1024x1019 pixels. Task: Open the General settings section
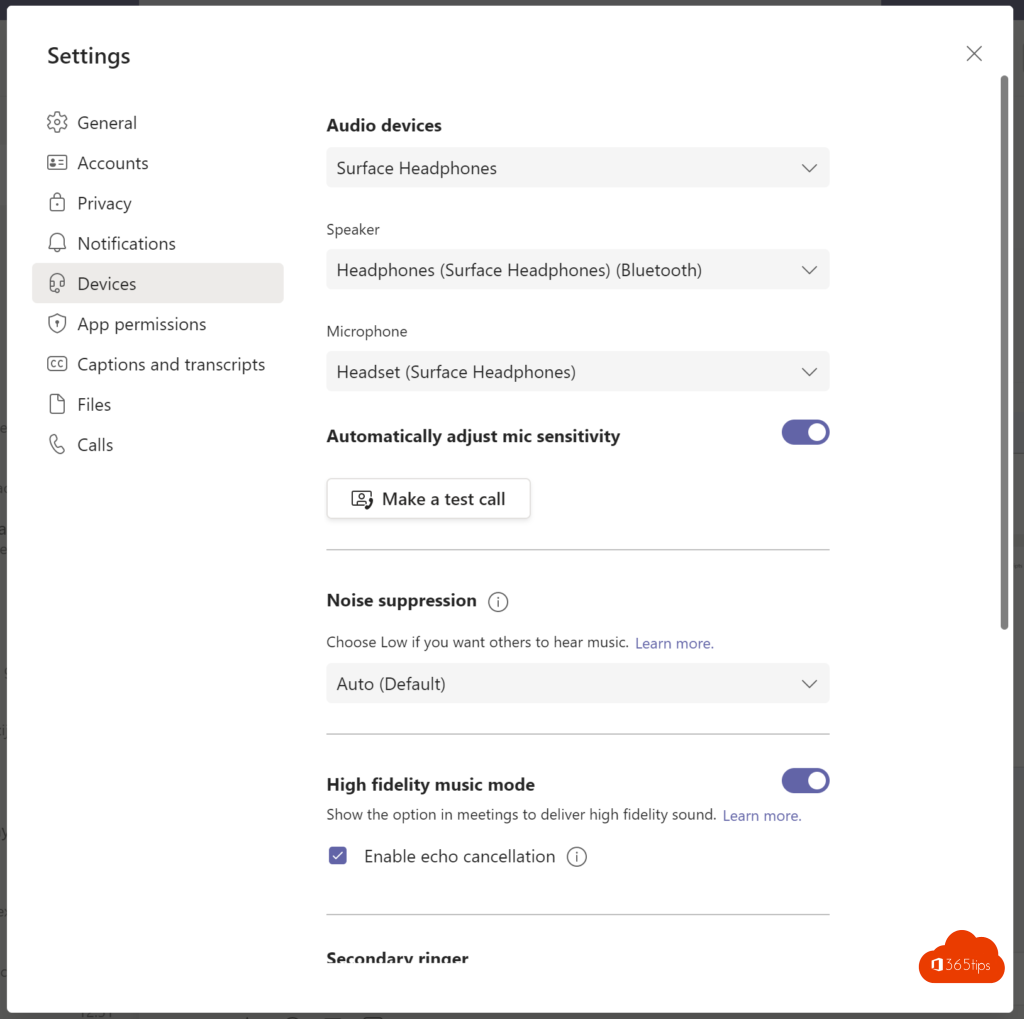(x=157, y=122)
